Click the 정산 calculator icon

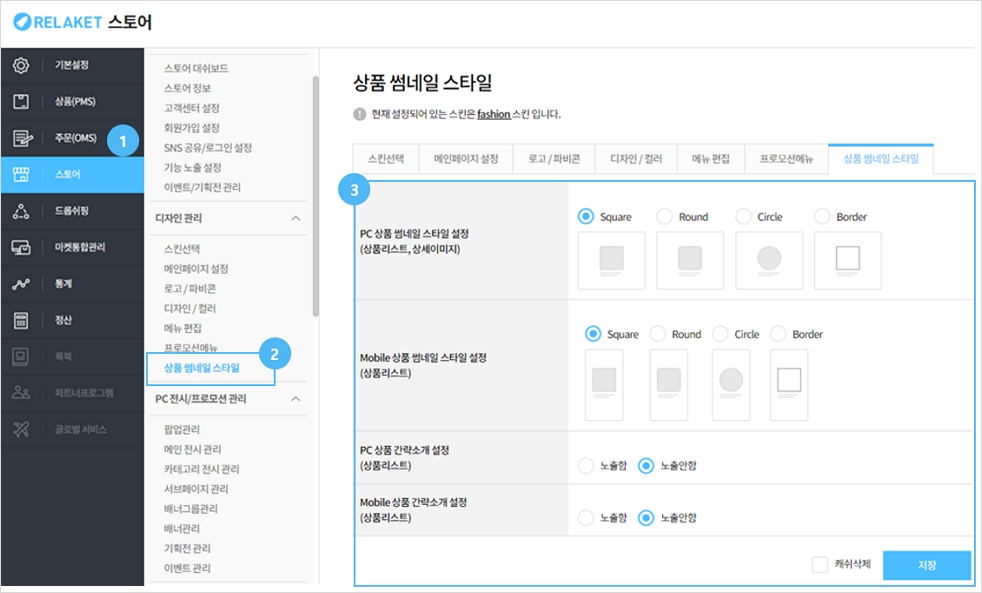click(x=21, y=320)
